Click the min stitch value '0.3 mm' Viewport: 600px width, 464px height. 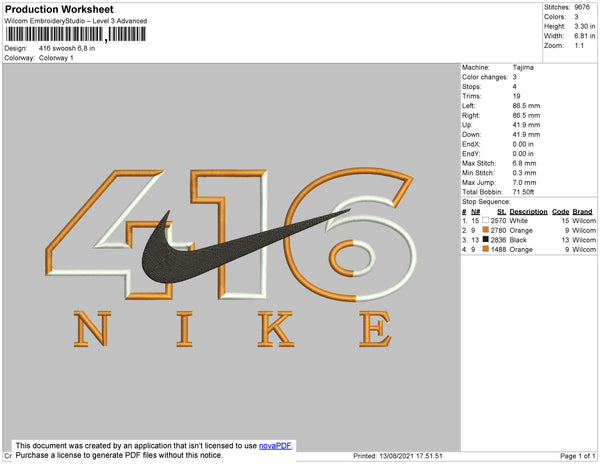pyautogui.click(x=524, y=173)
